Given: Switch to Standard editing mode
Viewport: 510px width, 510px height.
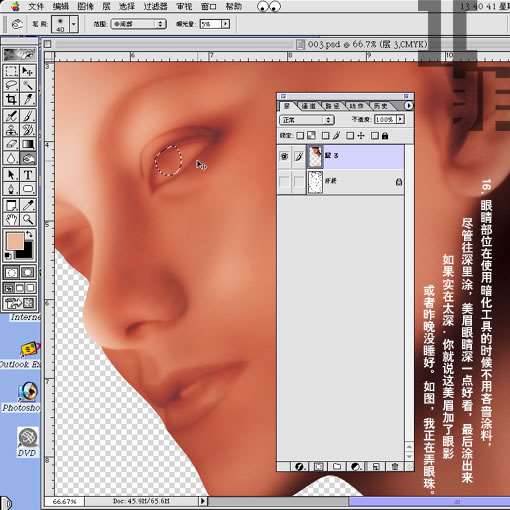Looking at the screenshot, I should point(12,273).
